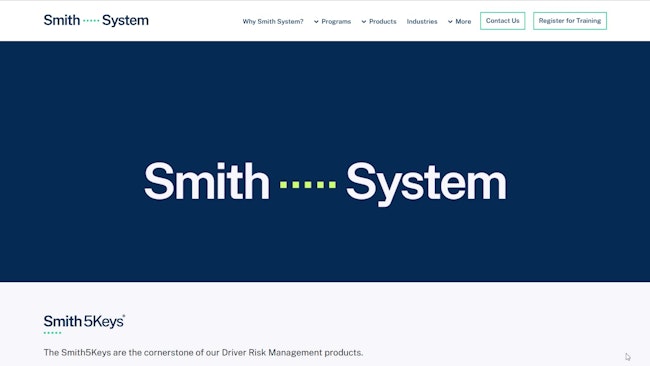This screenshot has width=650, height=366.
Task: Open the Why Smith System? page
Action: pyautogui.click(x=273, y=22)
